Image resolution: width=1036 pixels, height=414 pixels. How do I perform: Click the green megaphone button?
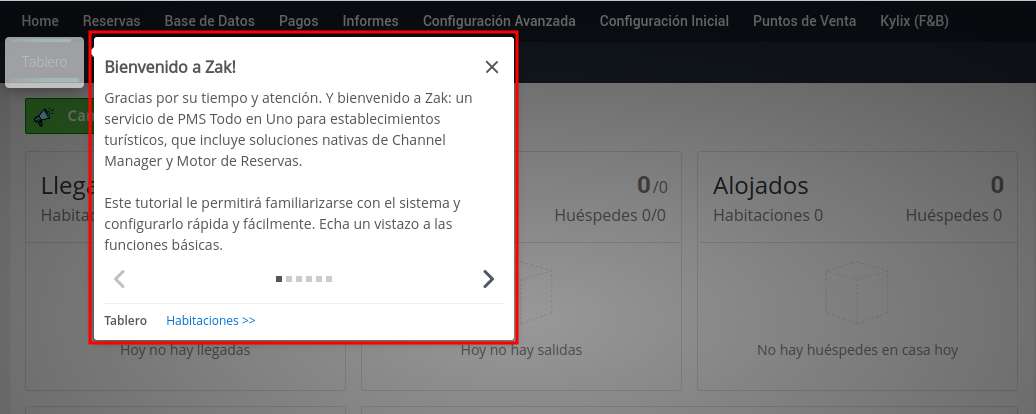click(58, 116)
